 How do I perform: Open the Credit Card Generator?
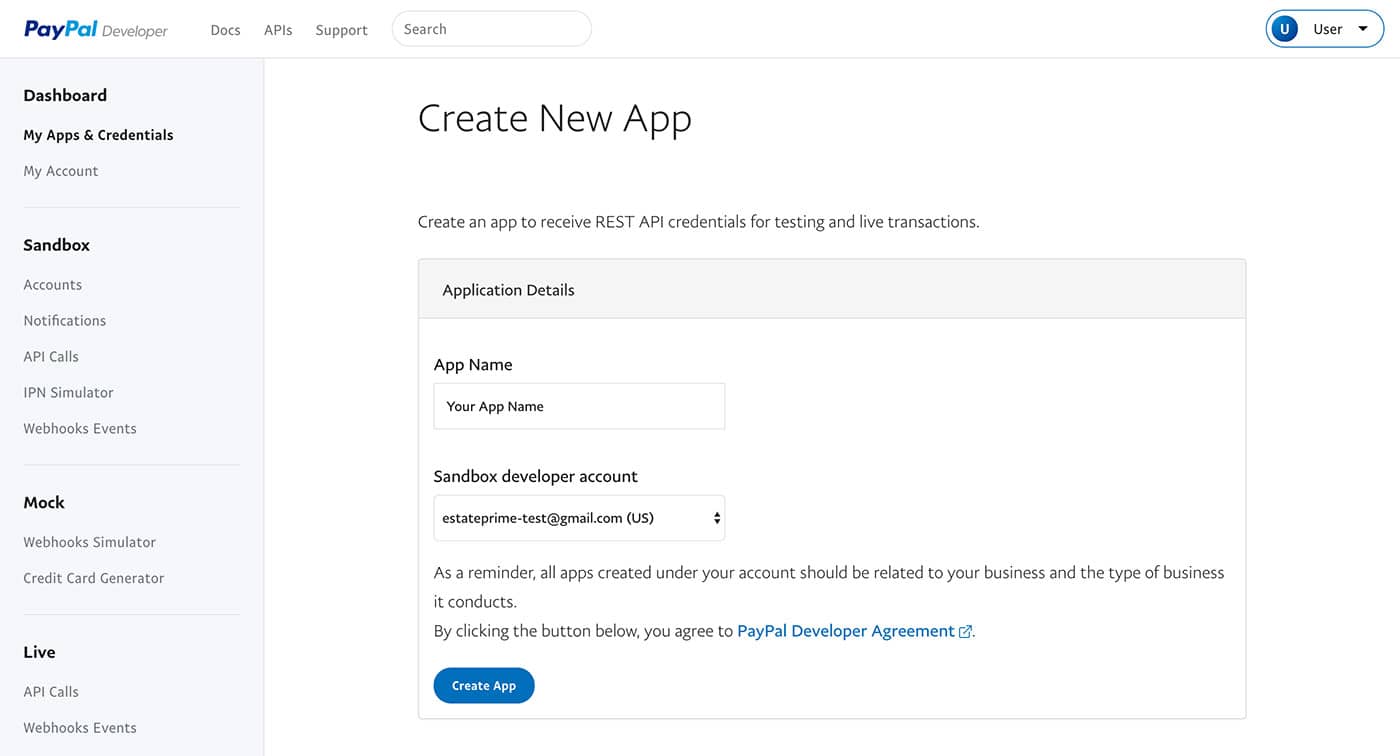(94, 578)
